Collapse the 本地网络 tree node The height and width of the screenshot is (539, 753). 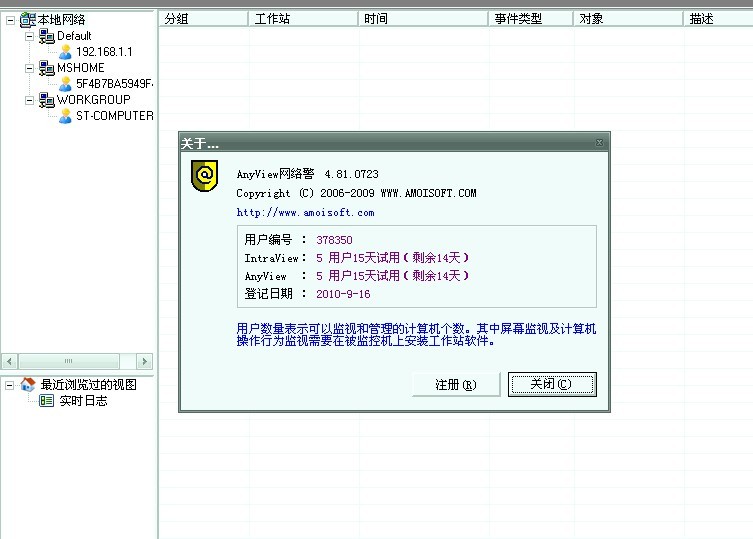point(10,20)
